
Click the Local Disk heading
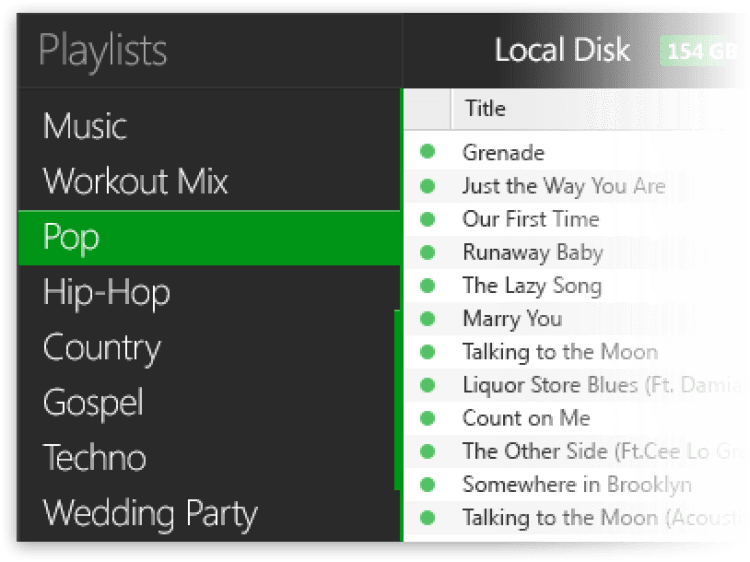562,50
